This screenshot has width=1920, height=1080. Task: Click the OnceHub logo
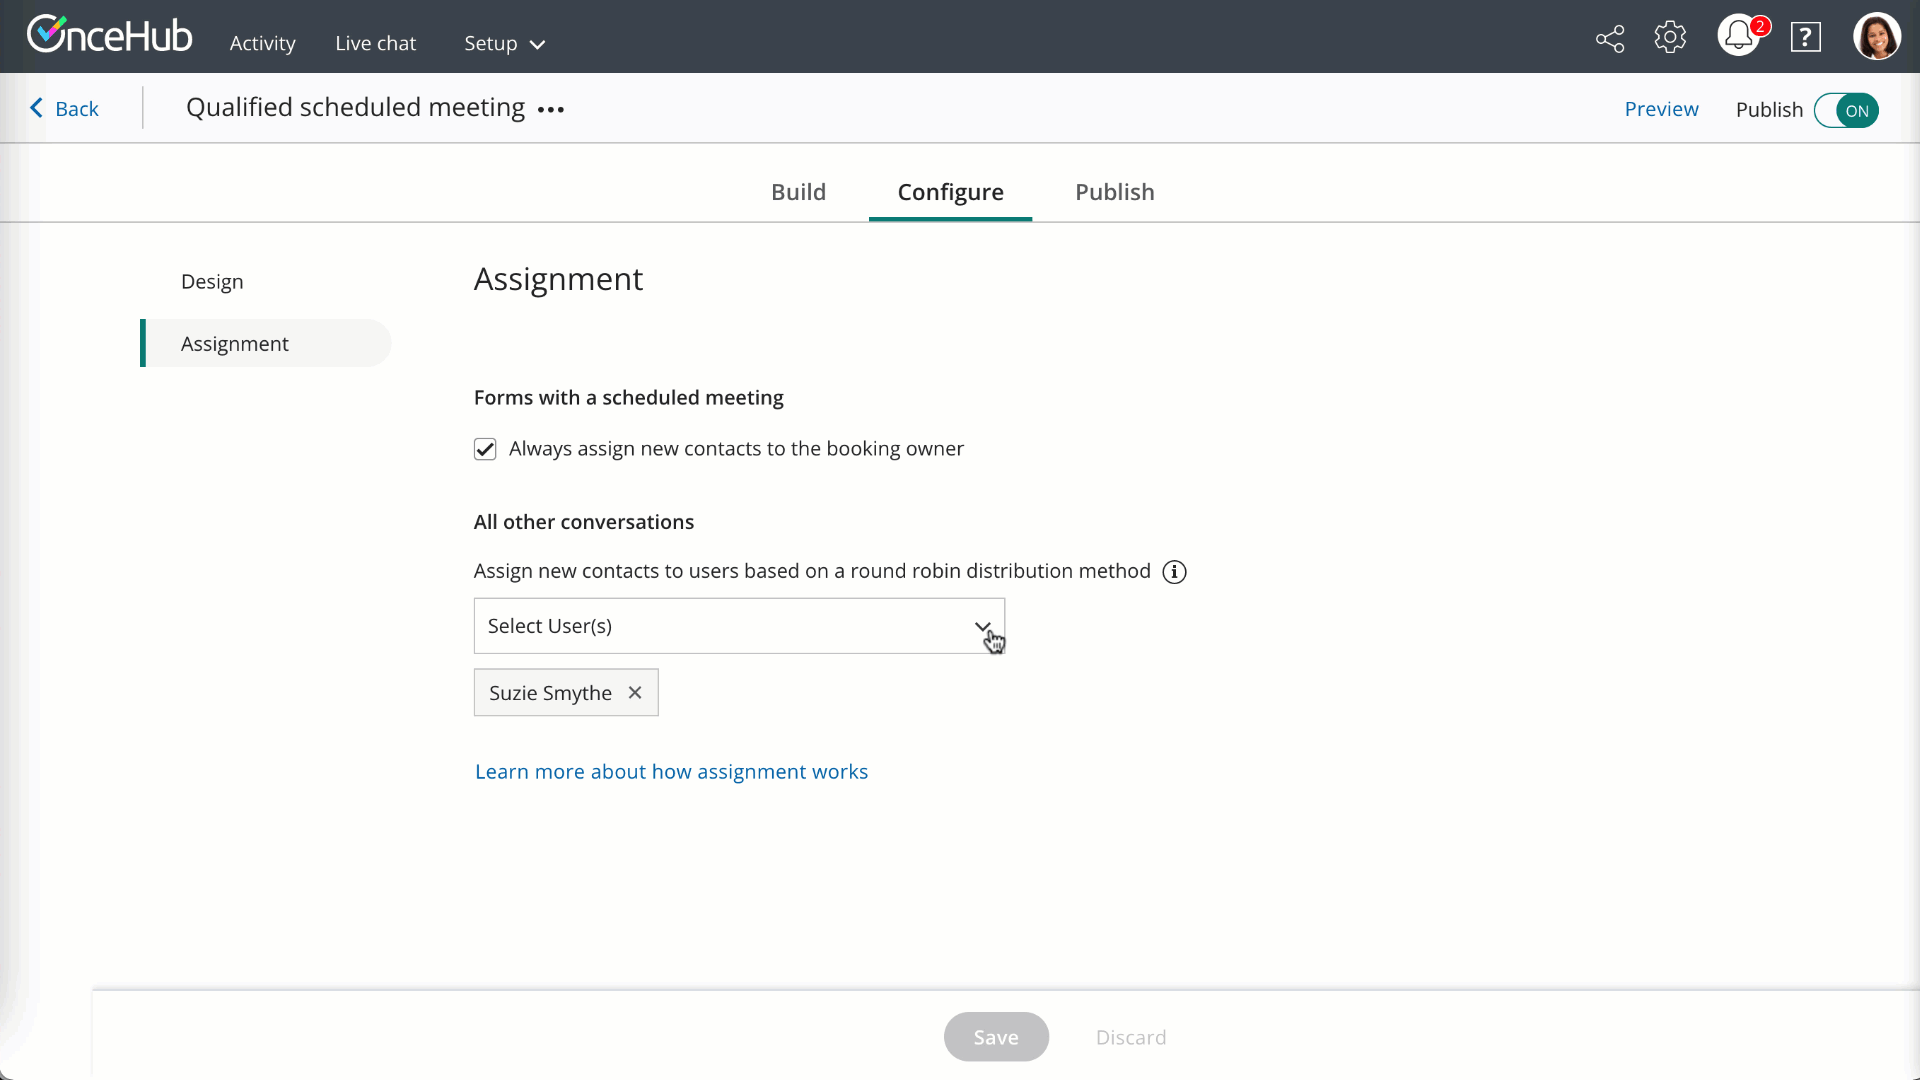pyautogui.click(x=109, y=35)
